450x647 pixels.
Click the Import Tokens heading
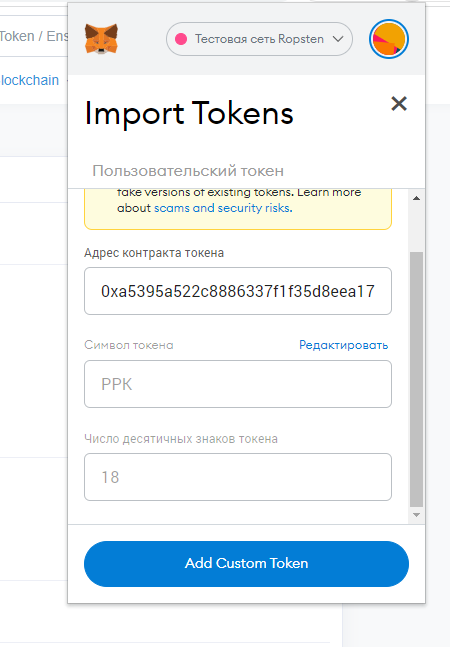click(189, 113)
